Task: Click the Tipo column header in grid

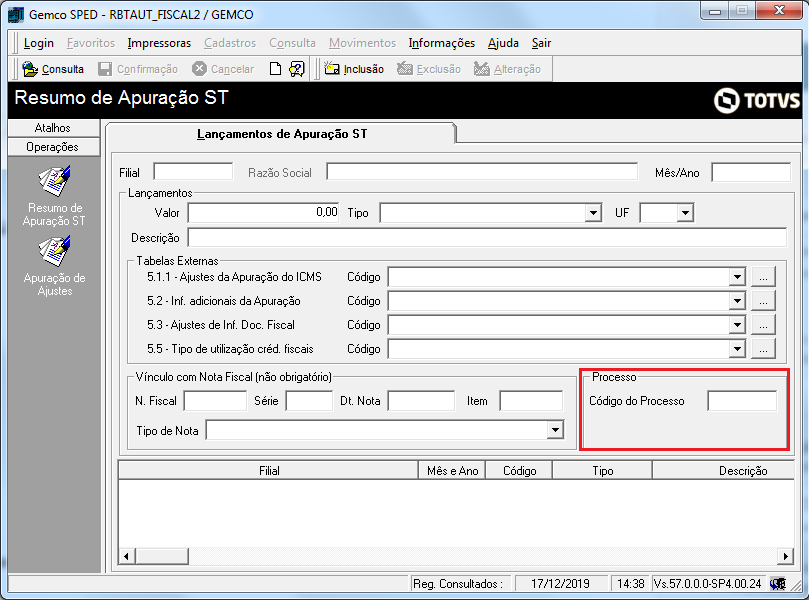Action: click(x=603, y=471)
